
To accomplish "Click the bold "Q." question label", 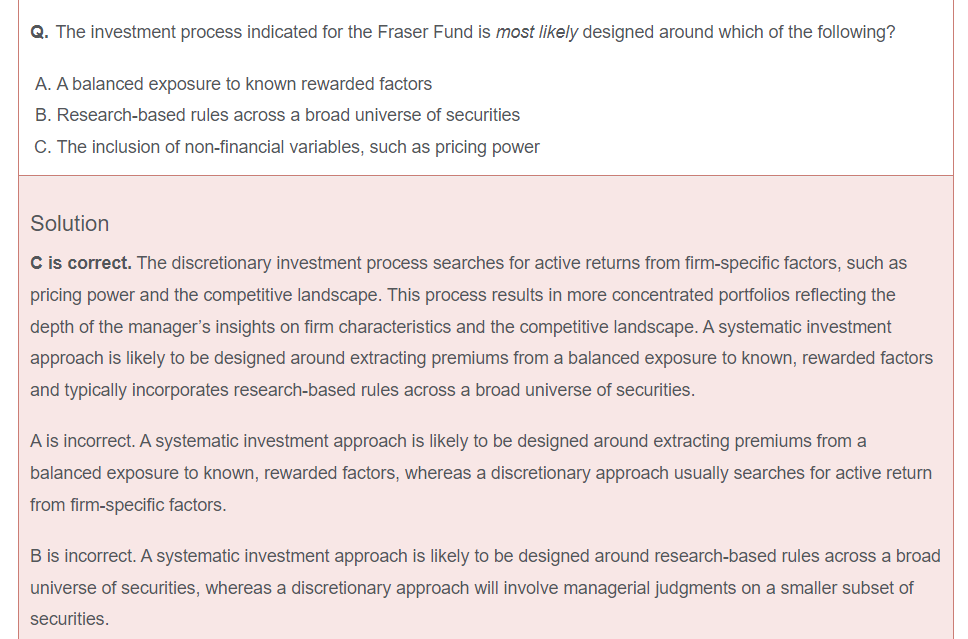I will point(40,32).
